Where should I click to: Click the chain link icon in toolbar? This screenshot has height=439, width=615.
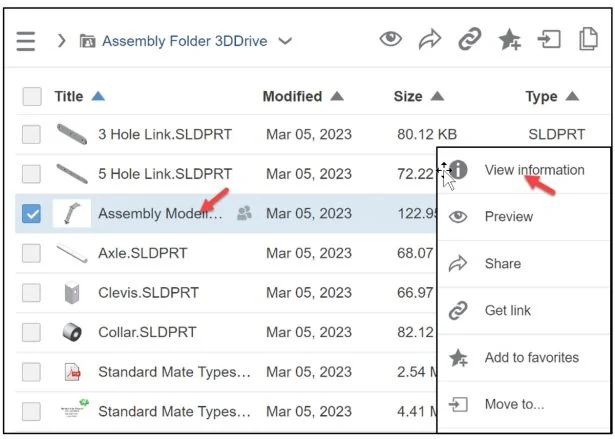click(469, 40)
